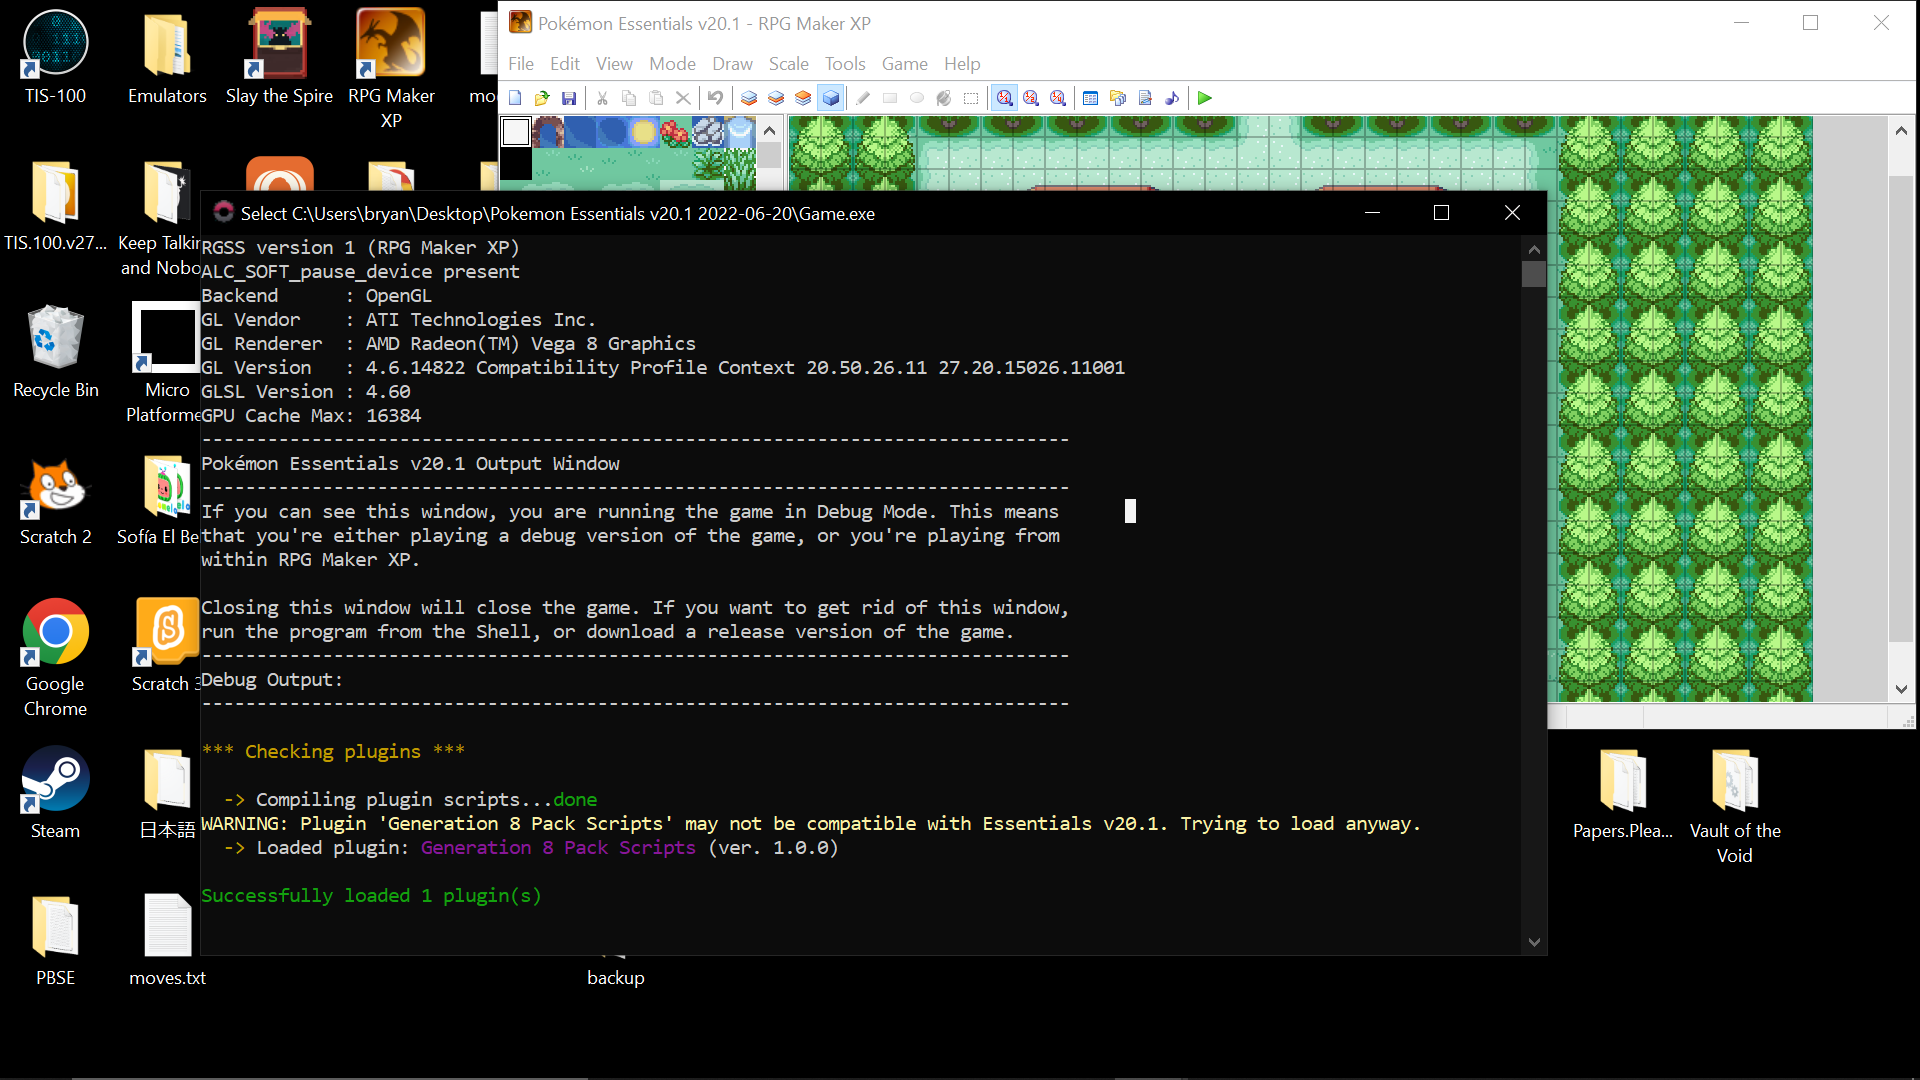
Task: Set map zoom to 1:2 scale
Action: click(1031, 98)
